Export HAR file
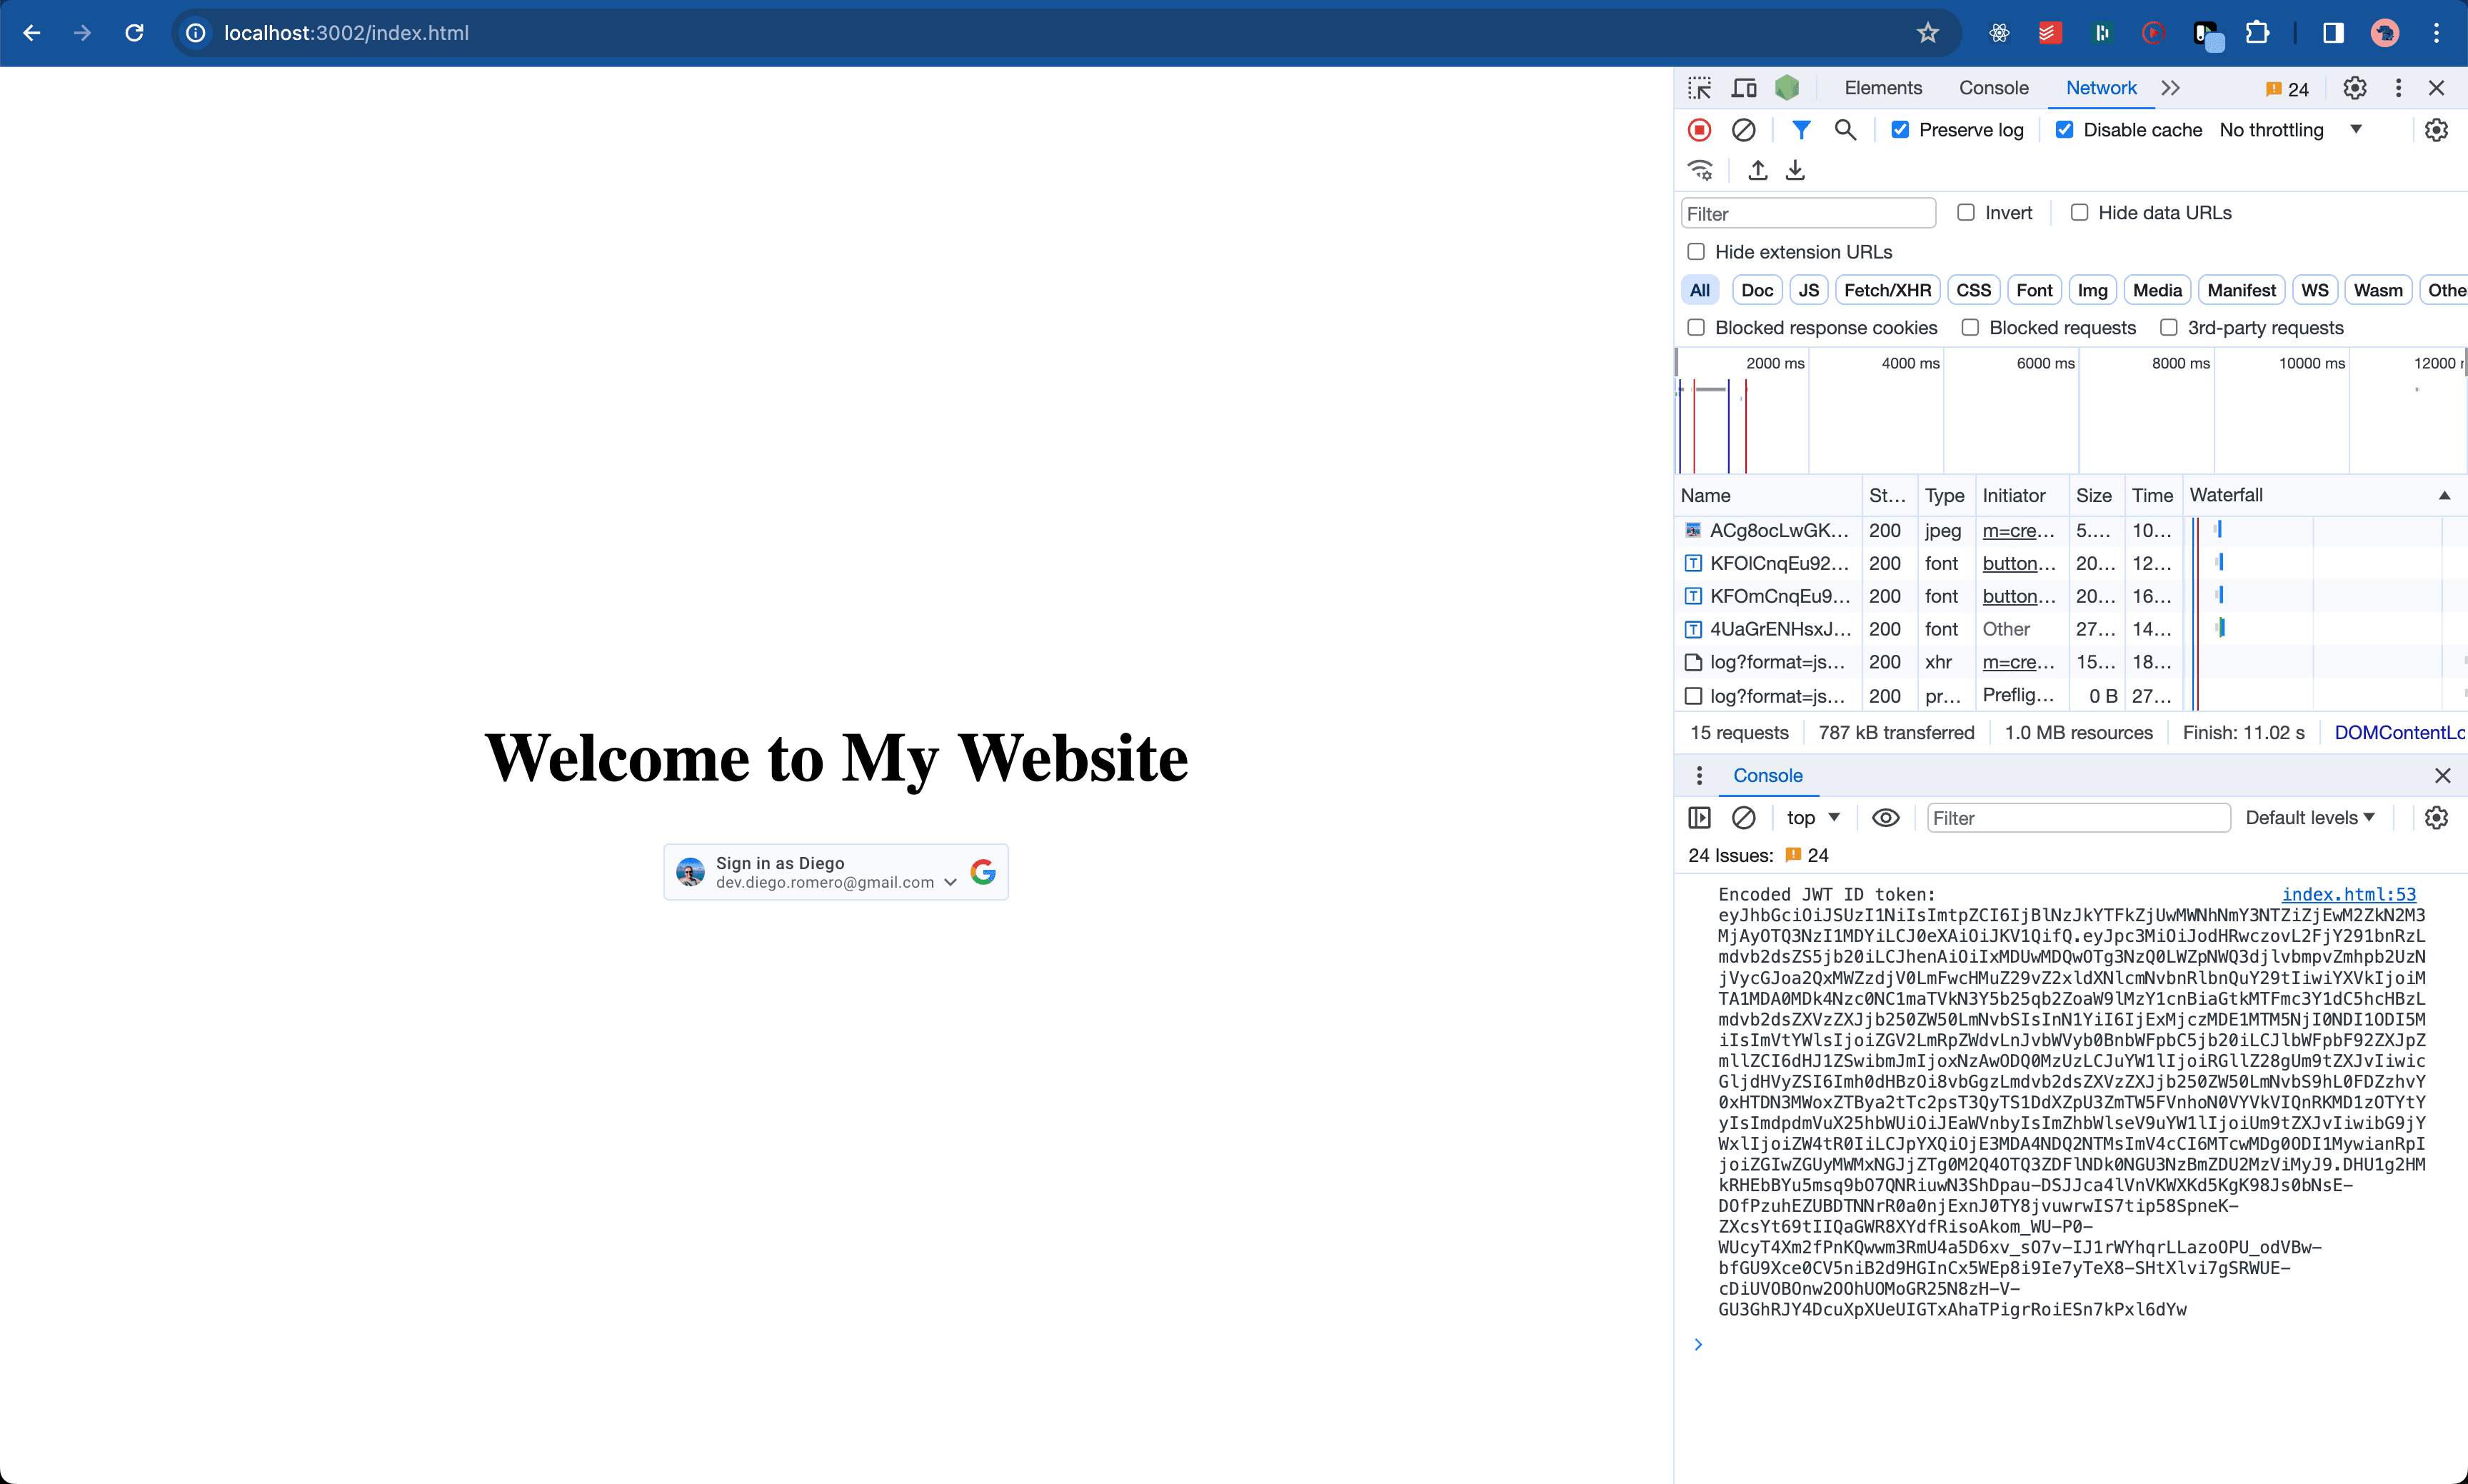 point(1795,170)
